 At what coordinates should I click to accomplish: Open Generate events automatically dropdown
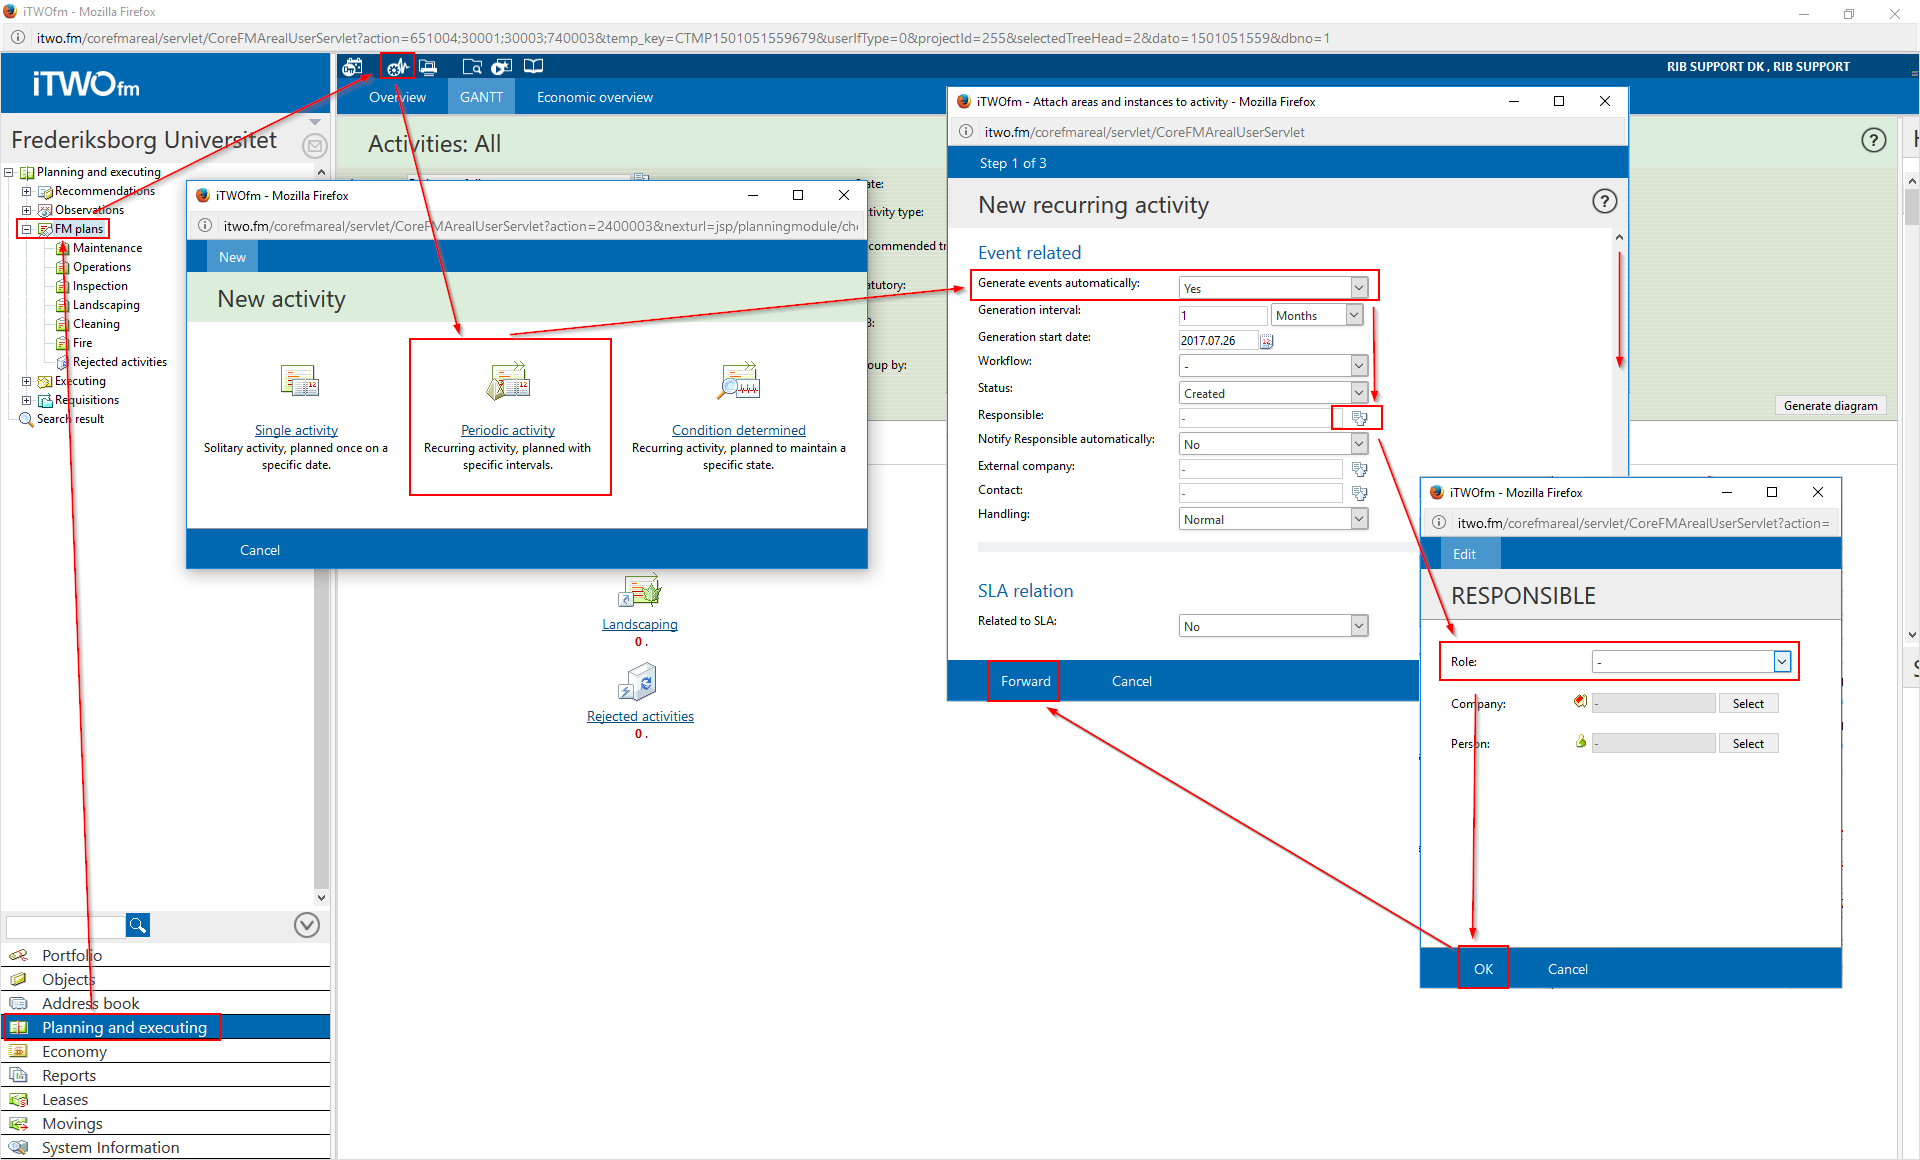[1359, 288]
